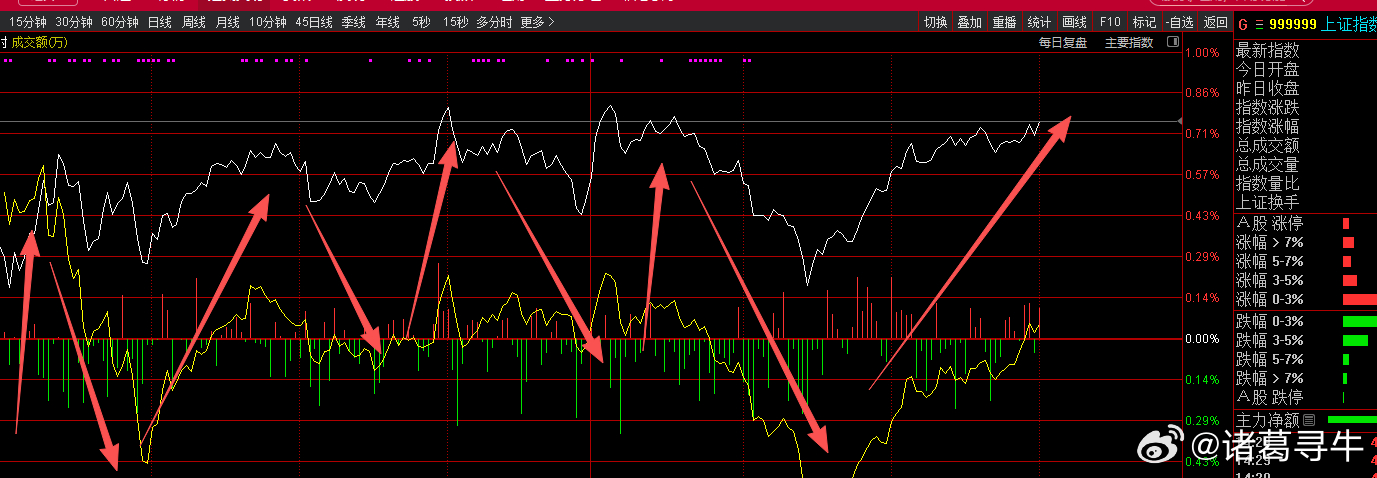Click the 标记 mark button
The width and height of the screenshot is (1377, 478).
click(1144, 22)
